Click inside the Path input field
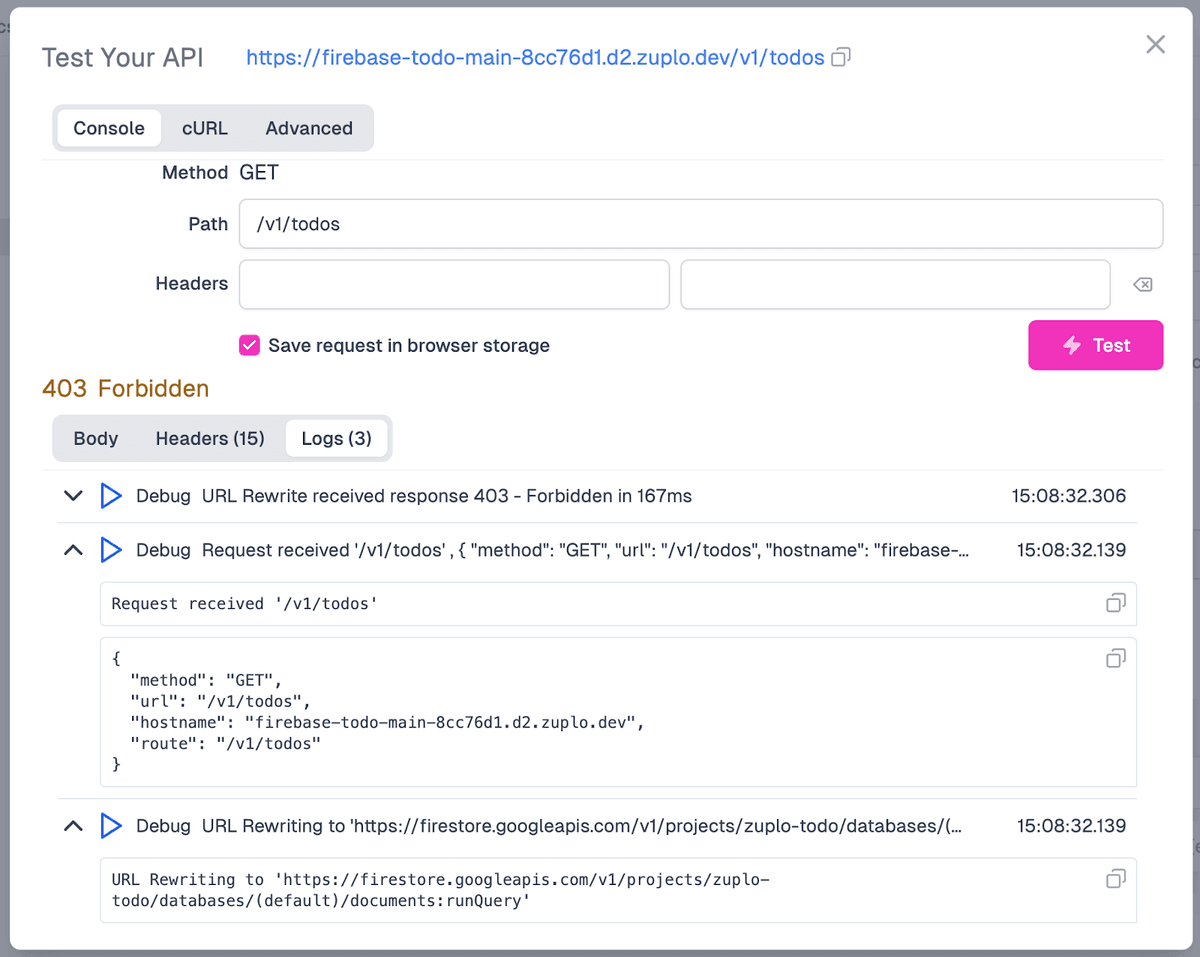 point(700,223)
